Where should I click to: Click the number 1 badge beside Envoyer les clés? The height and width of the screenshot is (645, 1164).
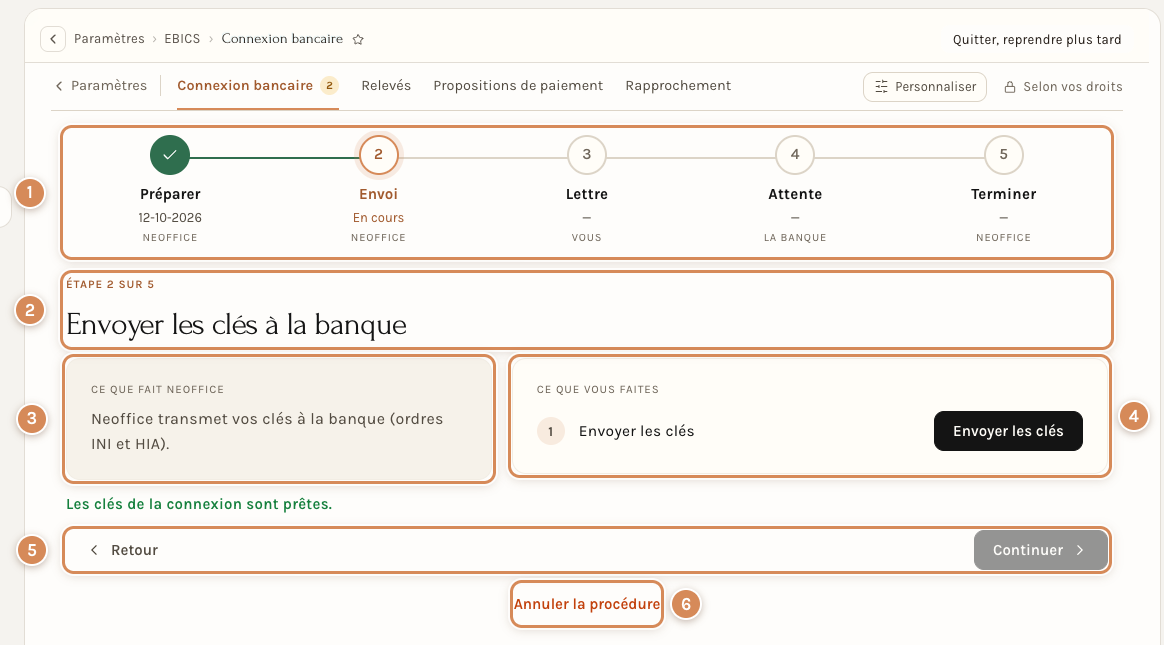[551, 431]
